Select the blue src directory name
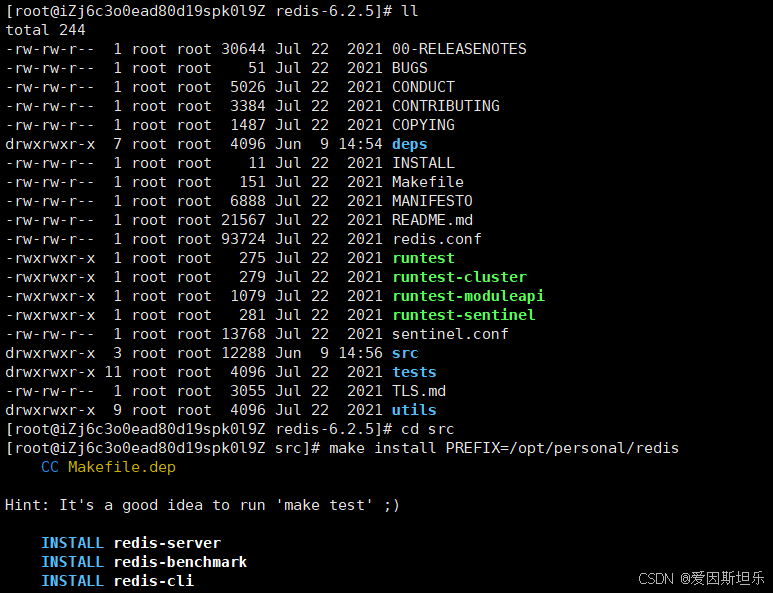The width and height of the screenshot is (773, 593). (x=405, y=353)
